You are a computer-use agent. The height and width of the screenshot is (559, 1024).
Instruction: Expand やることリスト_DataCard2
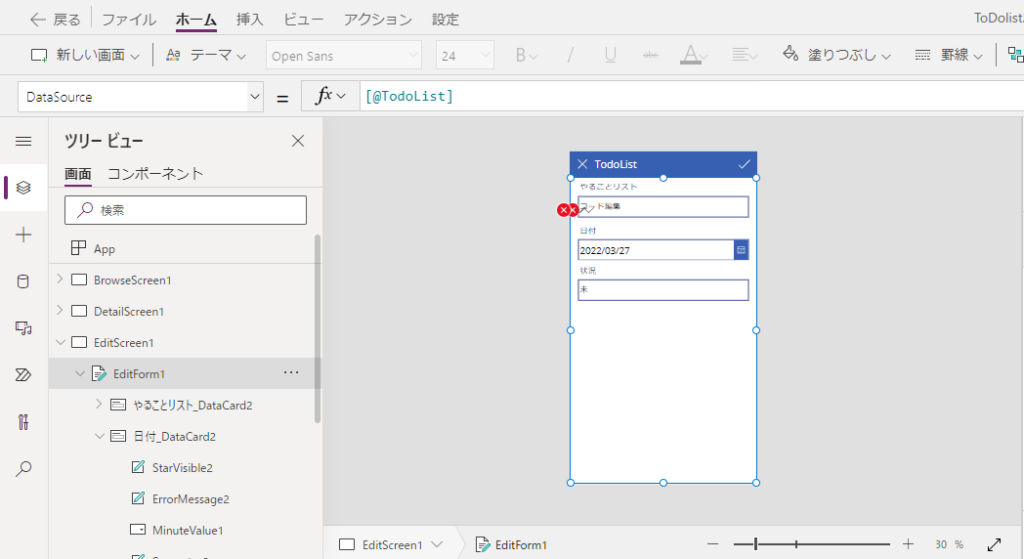(x=99, y=405)
